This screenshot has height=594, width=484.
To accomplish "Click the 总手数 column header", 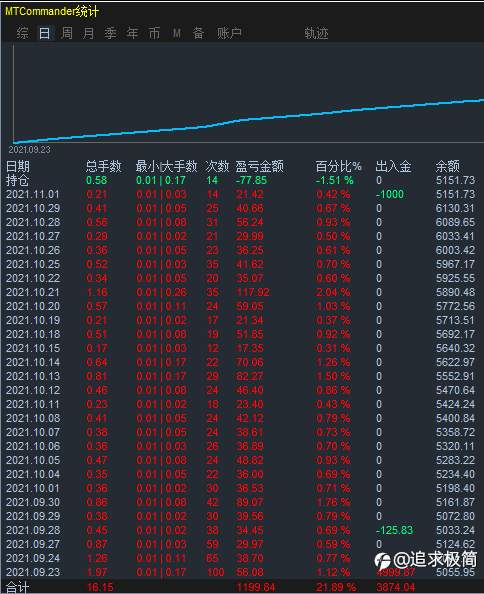I will click(103, 166).
